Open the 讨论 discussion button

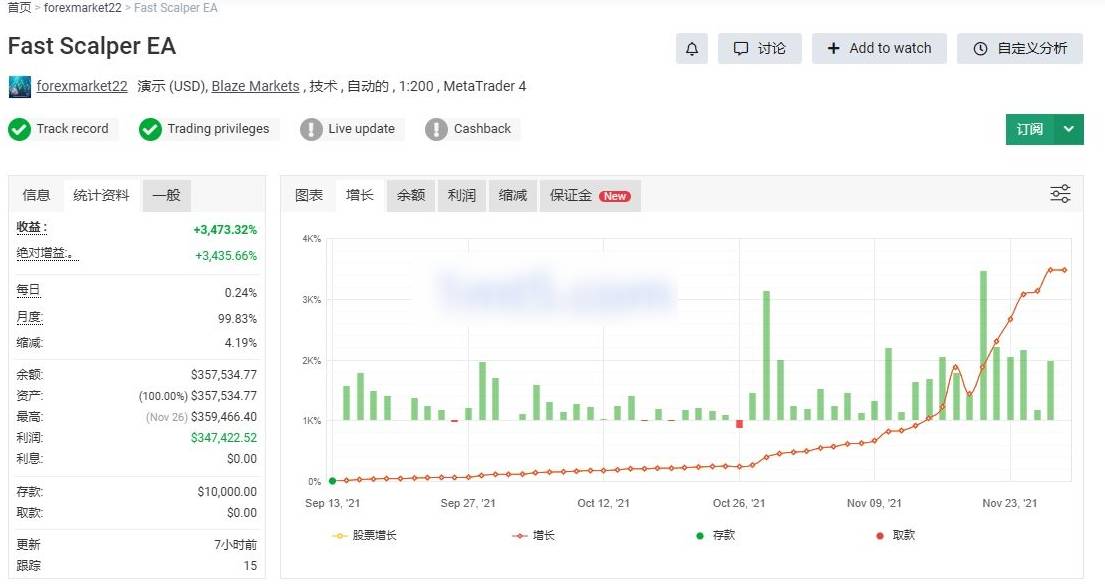tap(760, 49)
